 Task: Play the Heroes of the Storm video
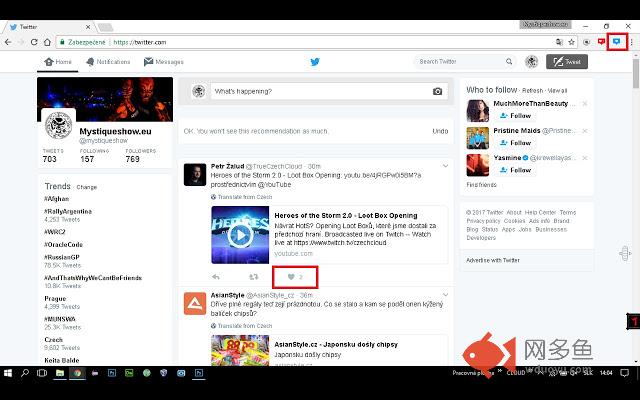pos(240,235)
